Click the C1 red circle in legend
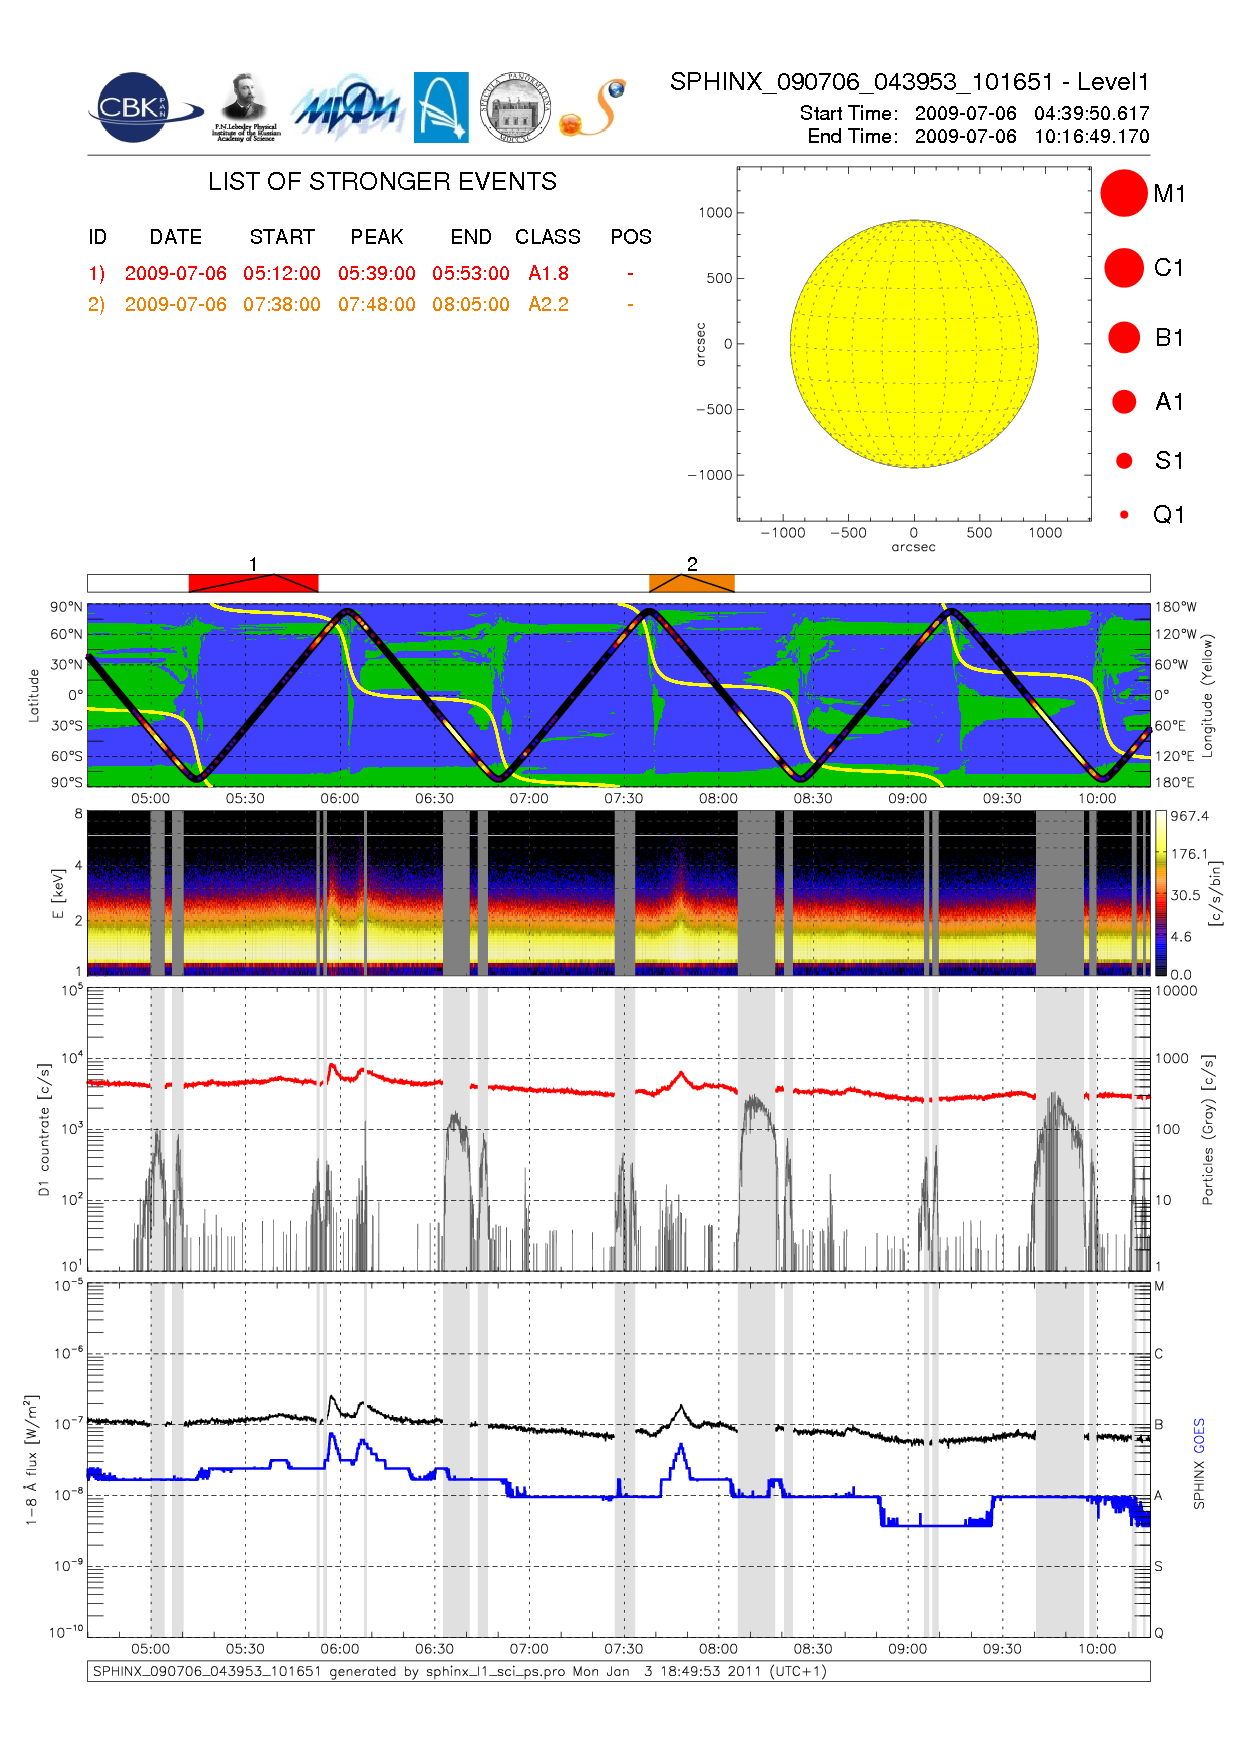The width and height of the screenshot is (1240, 1754). coord(1123,267)
